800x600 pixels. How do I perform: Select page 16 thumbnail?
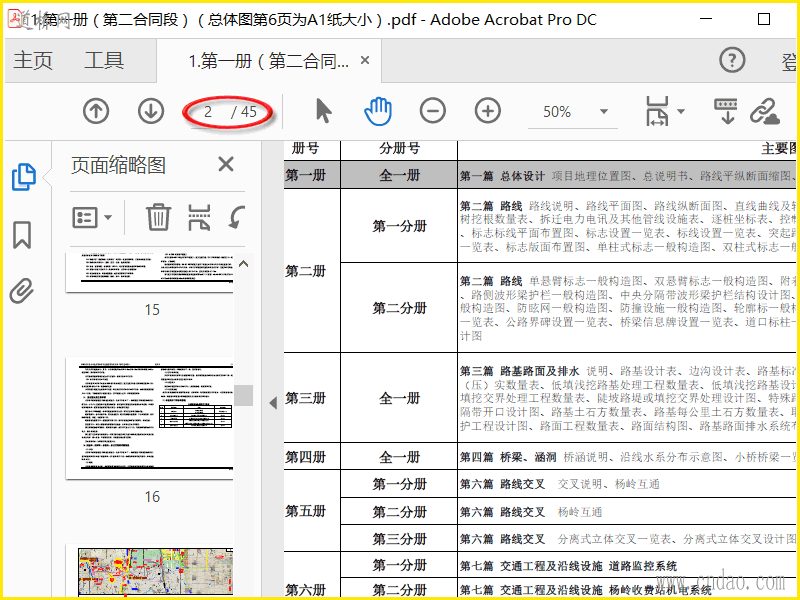[x=149, y=418]
